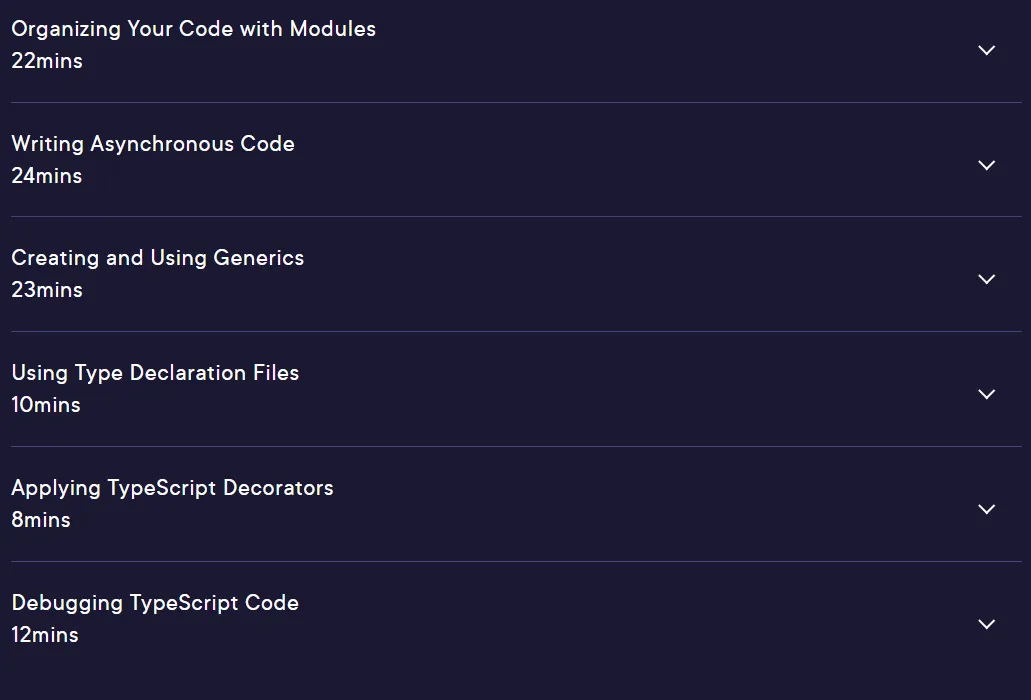Open the Writing Asynchronous Code module title
Image resolution: width=1031 pixels, height=700 pixels.
pyautogui.click(x=153, y=144)
